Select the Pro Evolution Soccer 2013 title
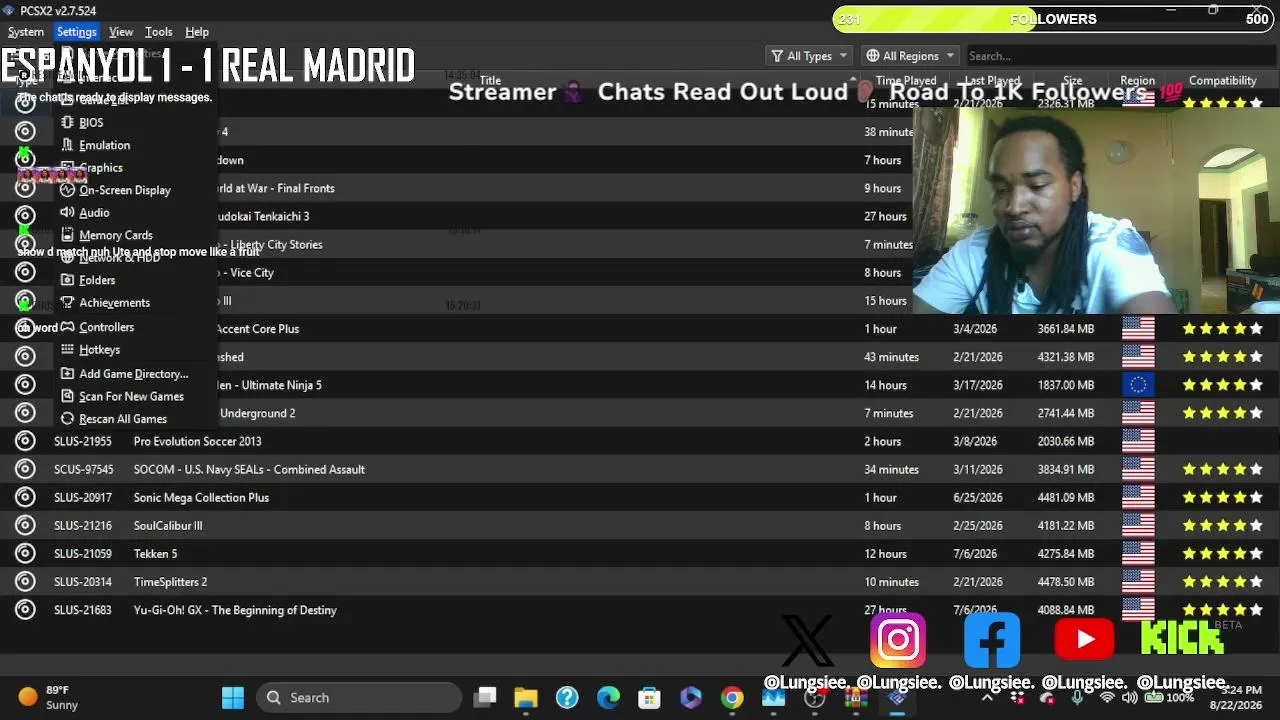The height and width of the screenshot is (720, 1280). [x=198, y=441]
